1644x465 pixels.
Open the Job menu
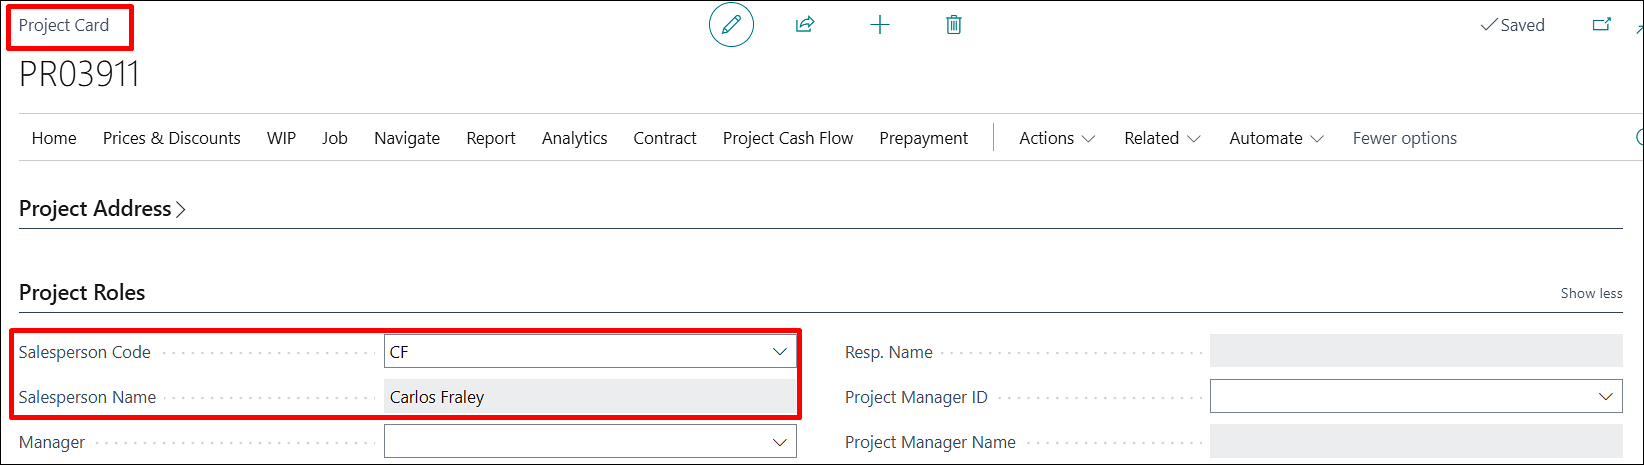[x=335, y=138]
